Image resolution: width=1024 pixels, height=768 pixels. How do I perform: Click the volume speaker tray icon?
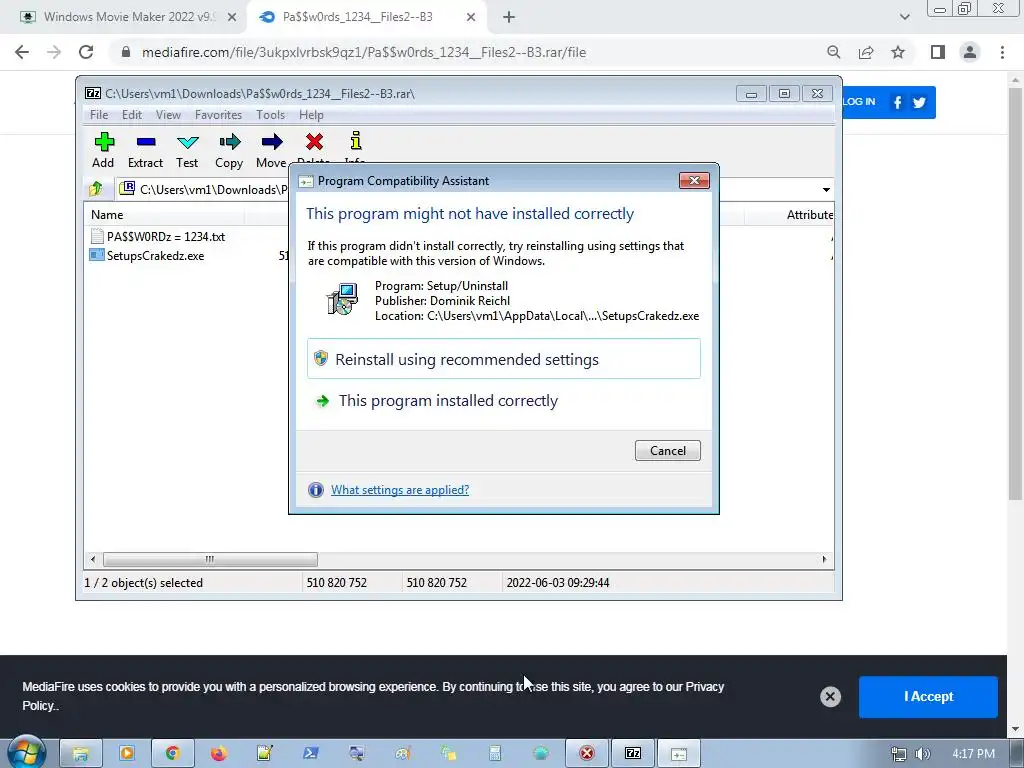[923, 754]
